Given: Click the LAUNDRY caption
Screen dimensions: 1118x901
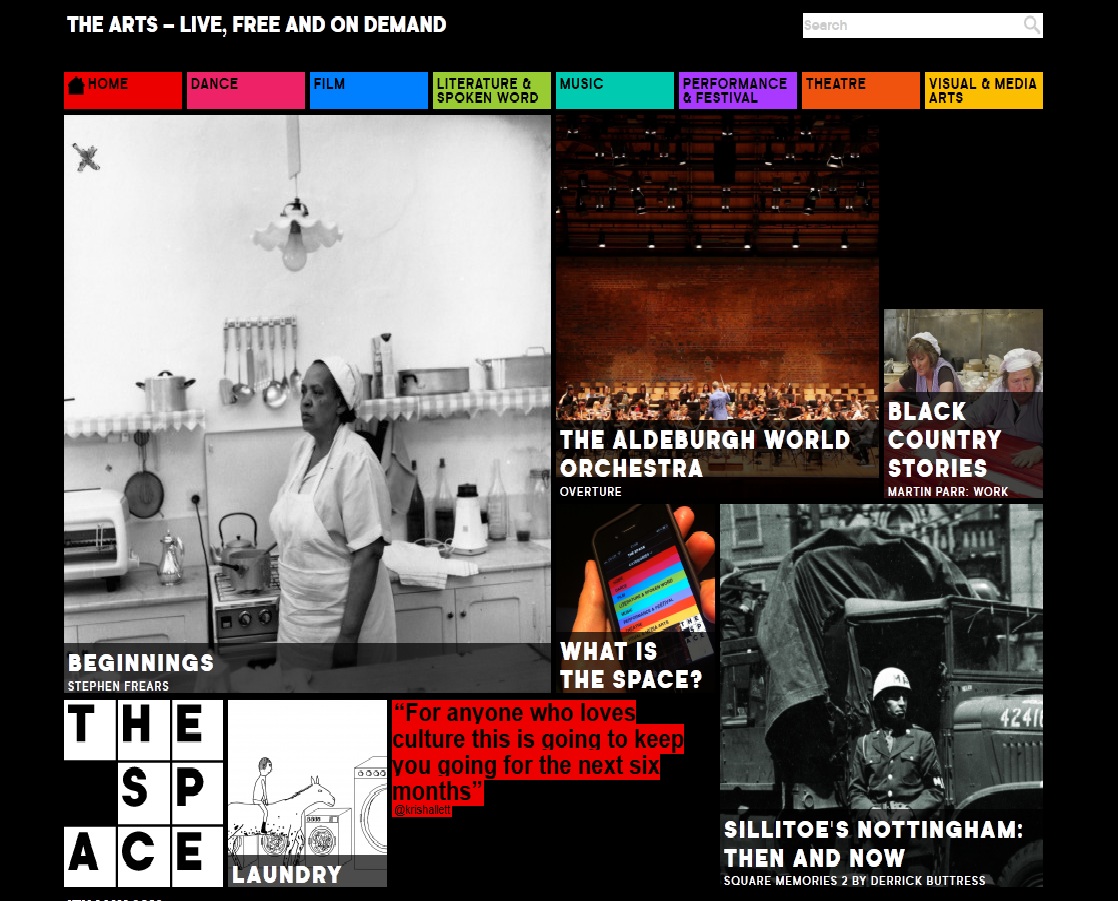Looking at the screenshot, I should coord(287,875).
